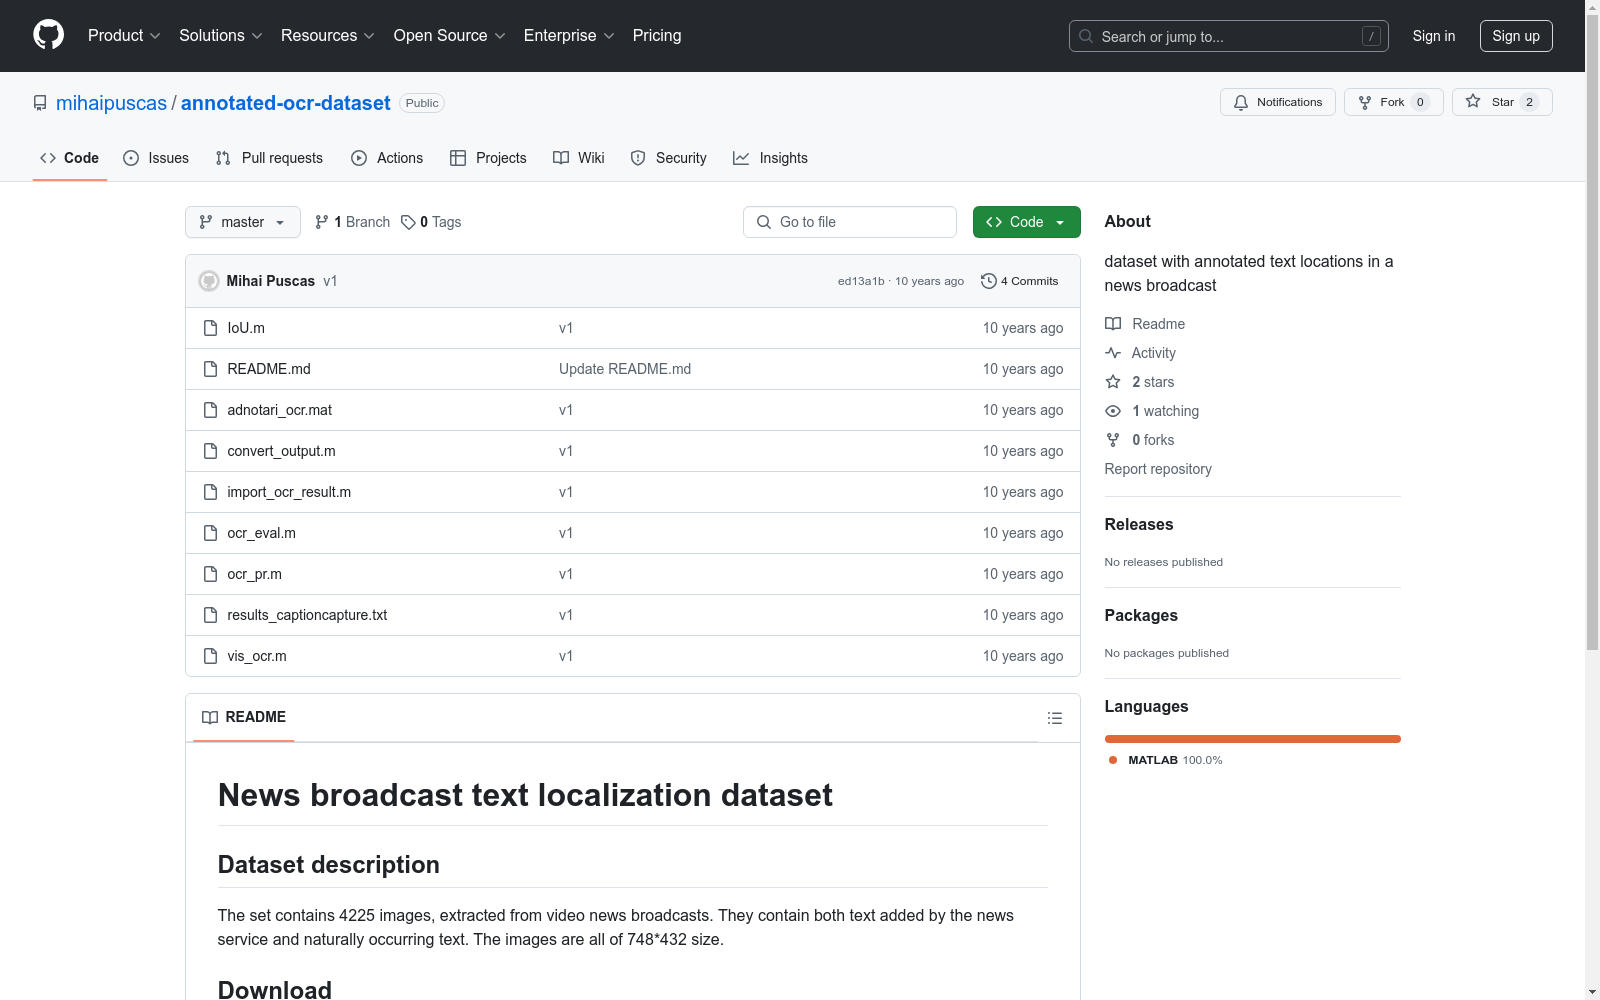Viewport: 1600px width, 1000px height.
Task: Focus the Search or jump to field
Action: [x=1229, y=36]
